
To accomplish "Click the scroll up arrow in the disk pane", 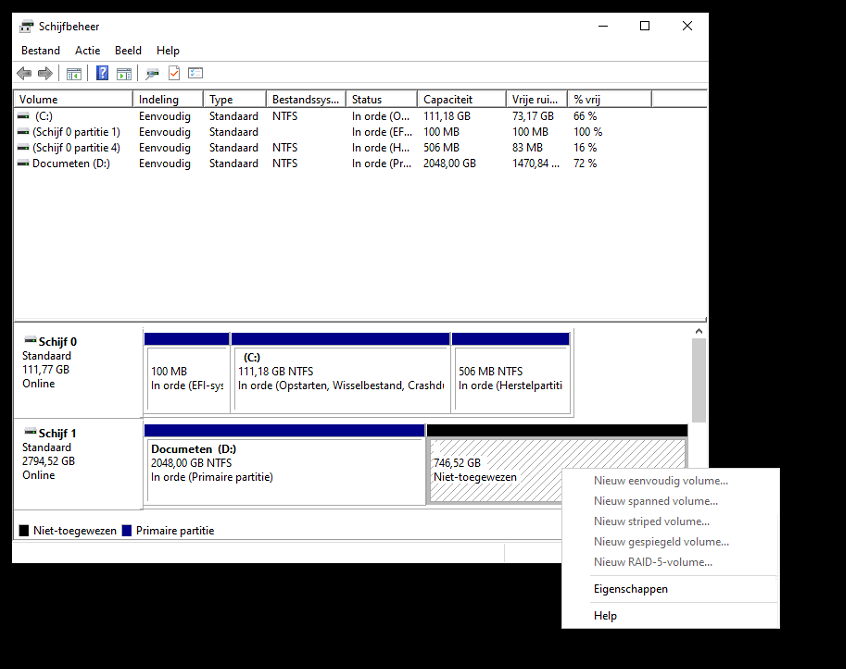I will click(698, 331).
